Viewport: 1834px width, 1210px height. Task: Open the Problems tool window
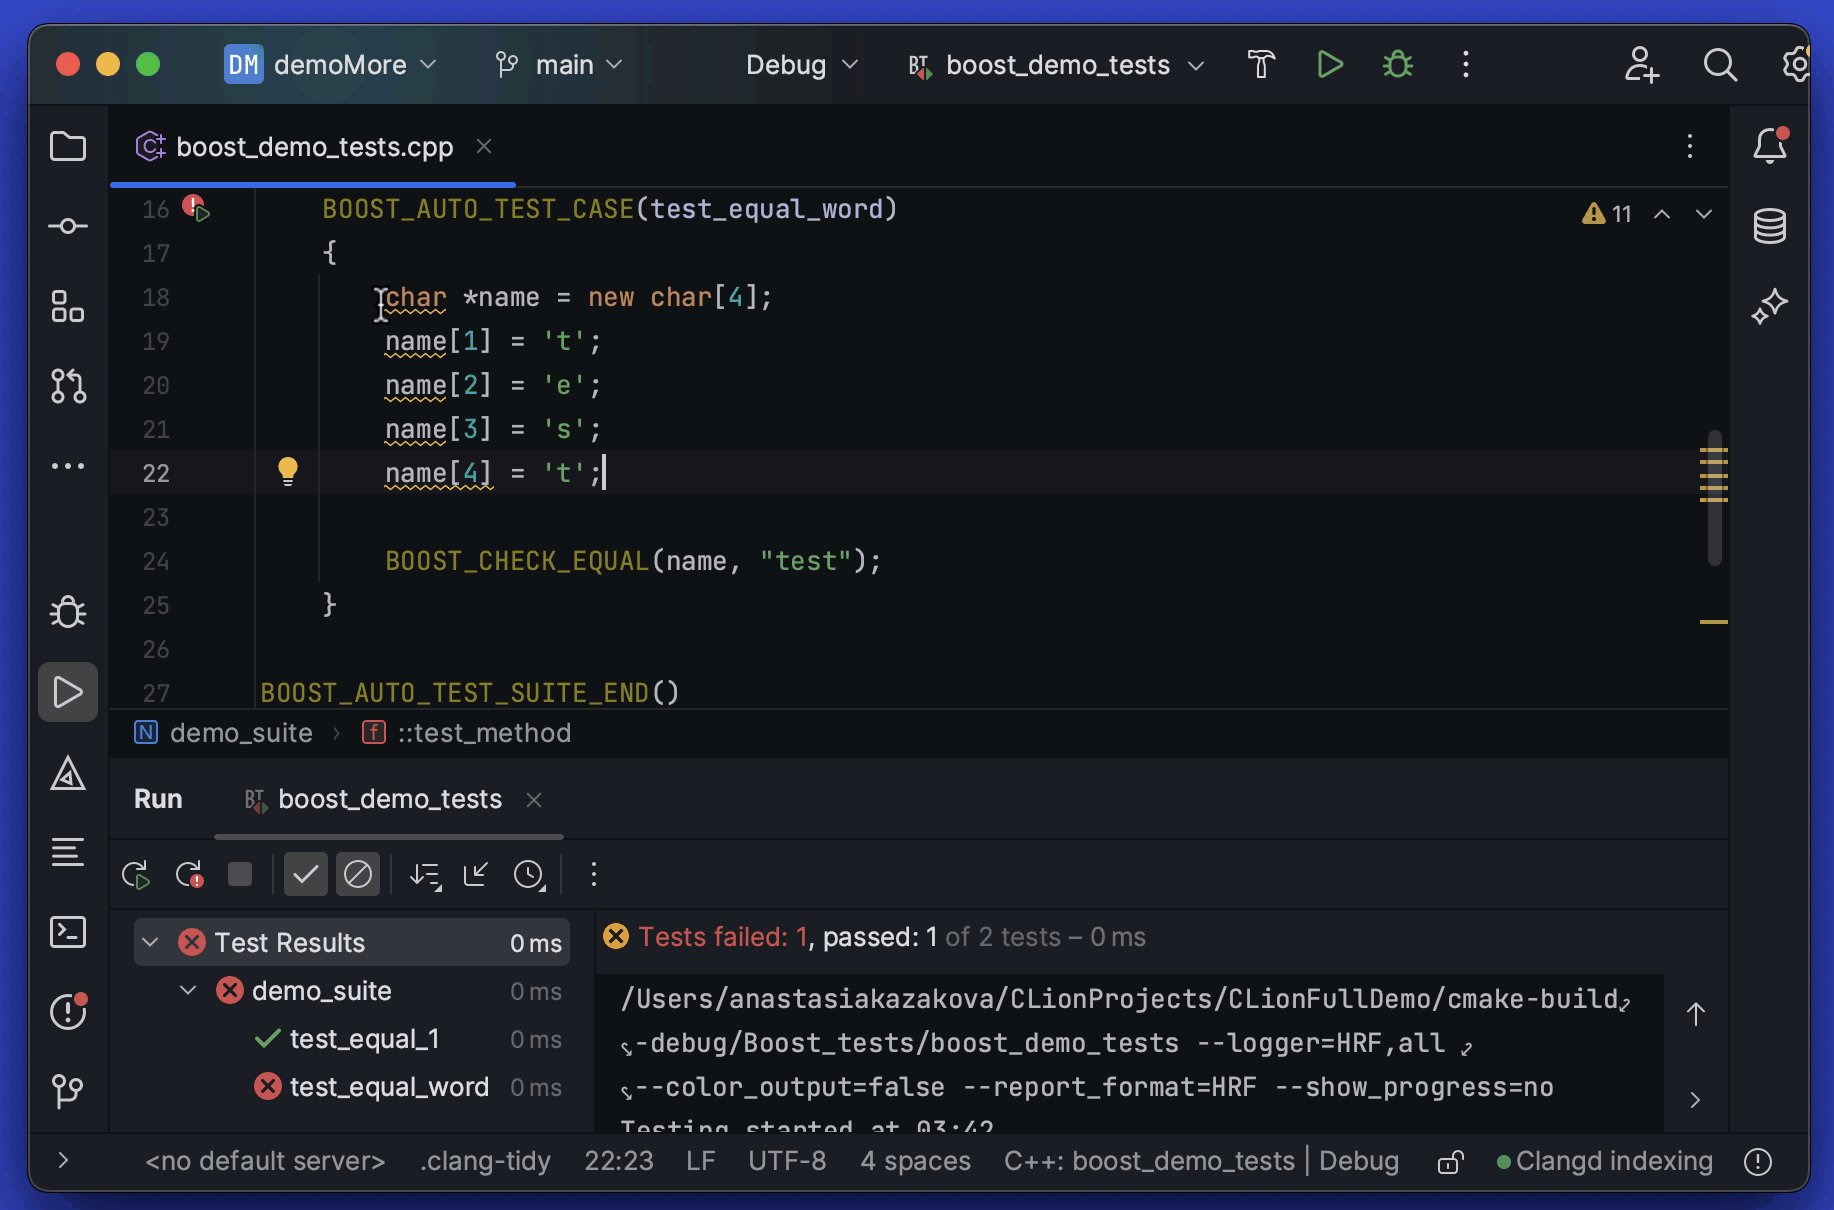tap(68, 1011)
